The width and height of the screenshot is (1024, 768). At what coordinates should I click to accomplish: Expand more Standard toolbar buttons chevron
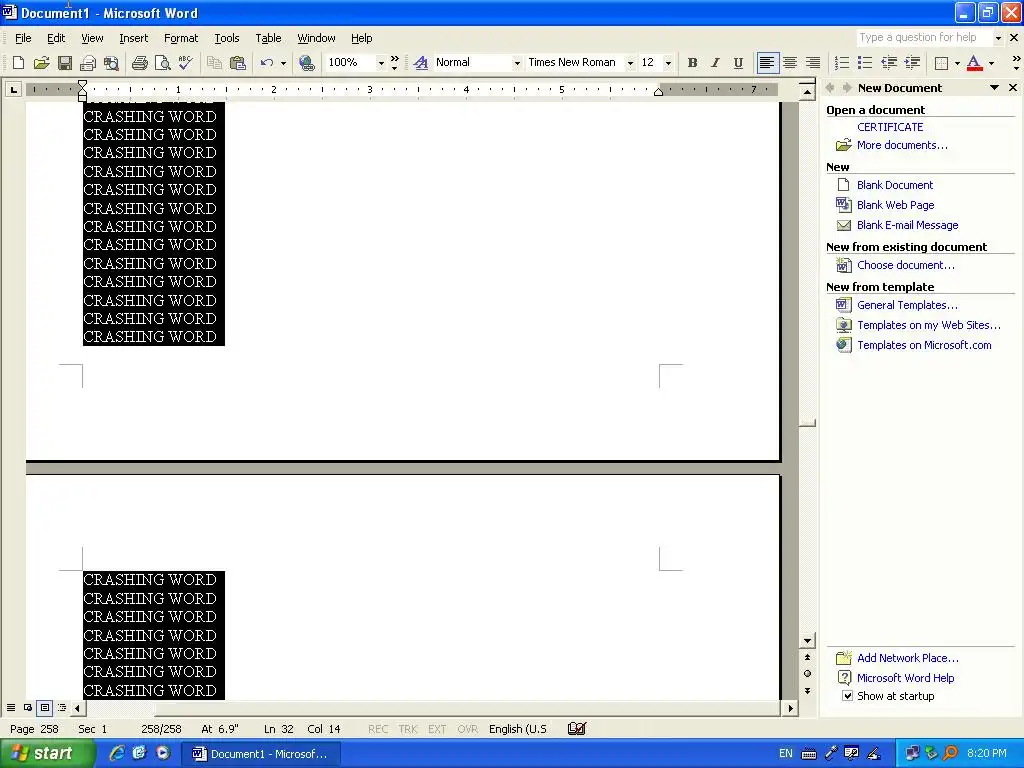(394, 63)
